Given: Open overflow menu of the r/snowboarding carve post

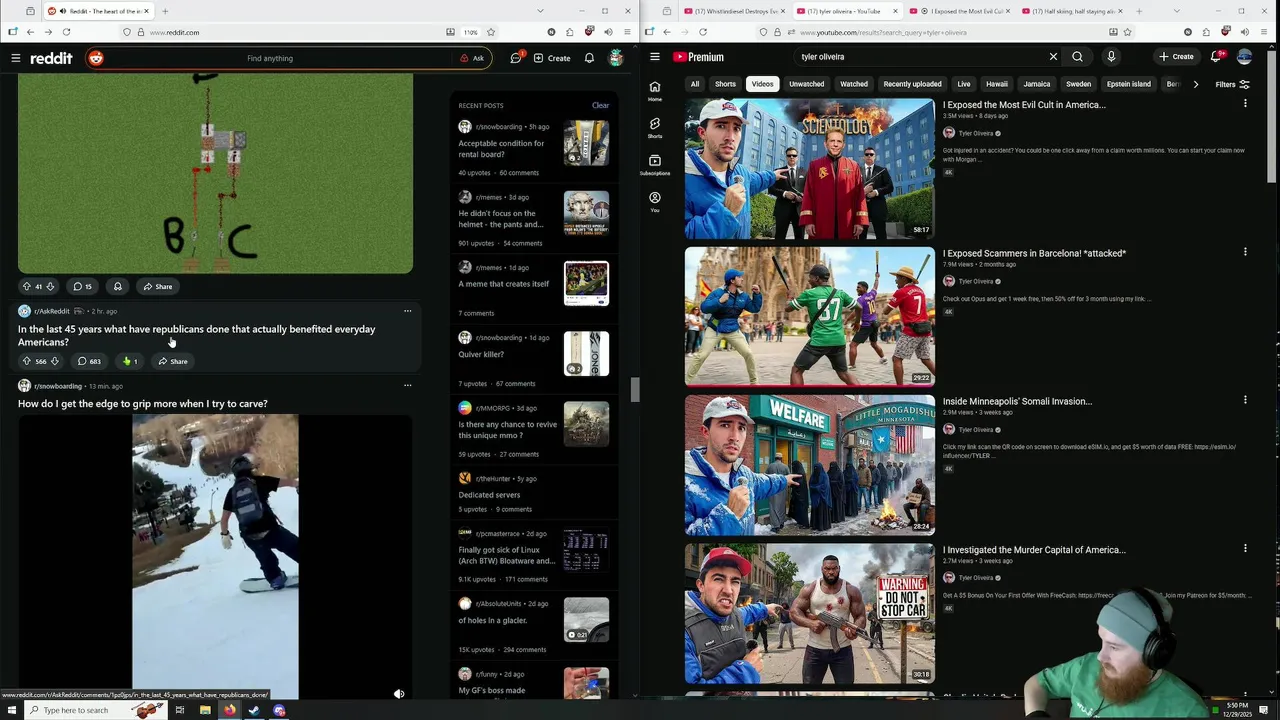Looking at the screenshot, I should pos(407,385).
